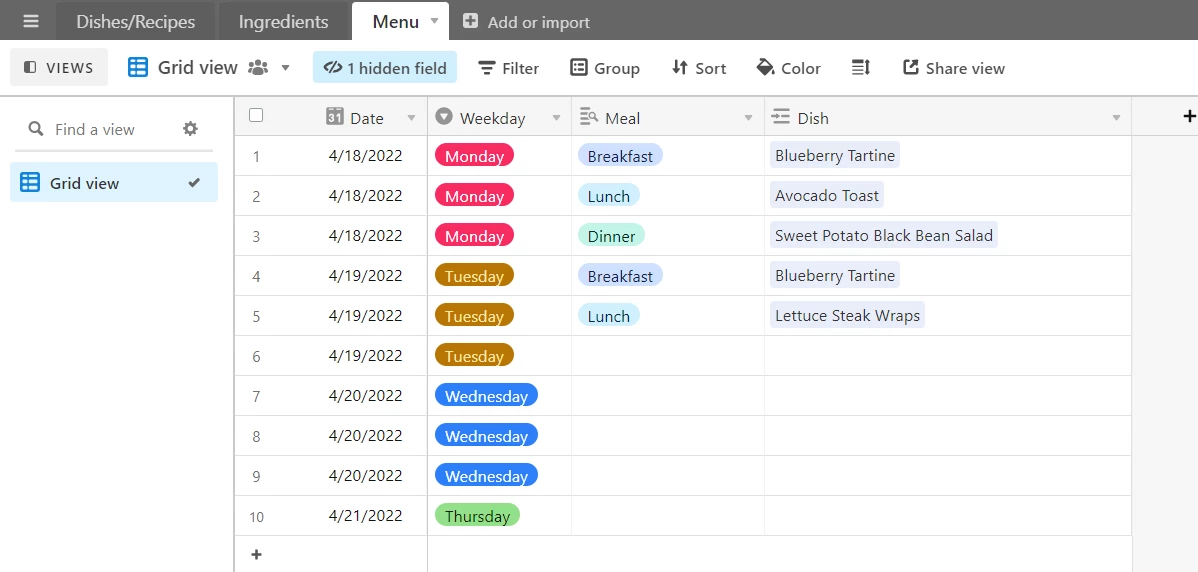
Task: Add a new record with bottom plus
Action: (257, 554)
